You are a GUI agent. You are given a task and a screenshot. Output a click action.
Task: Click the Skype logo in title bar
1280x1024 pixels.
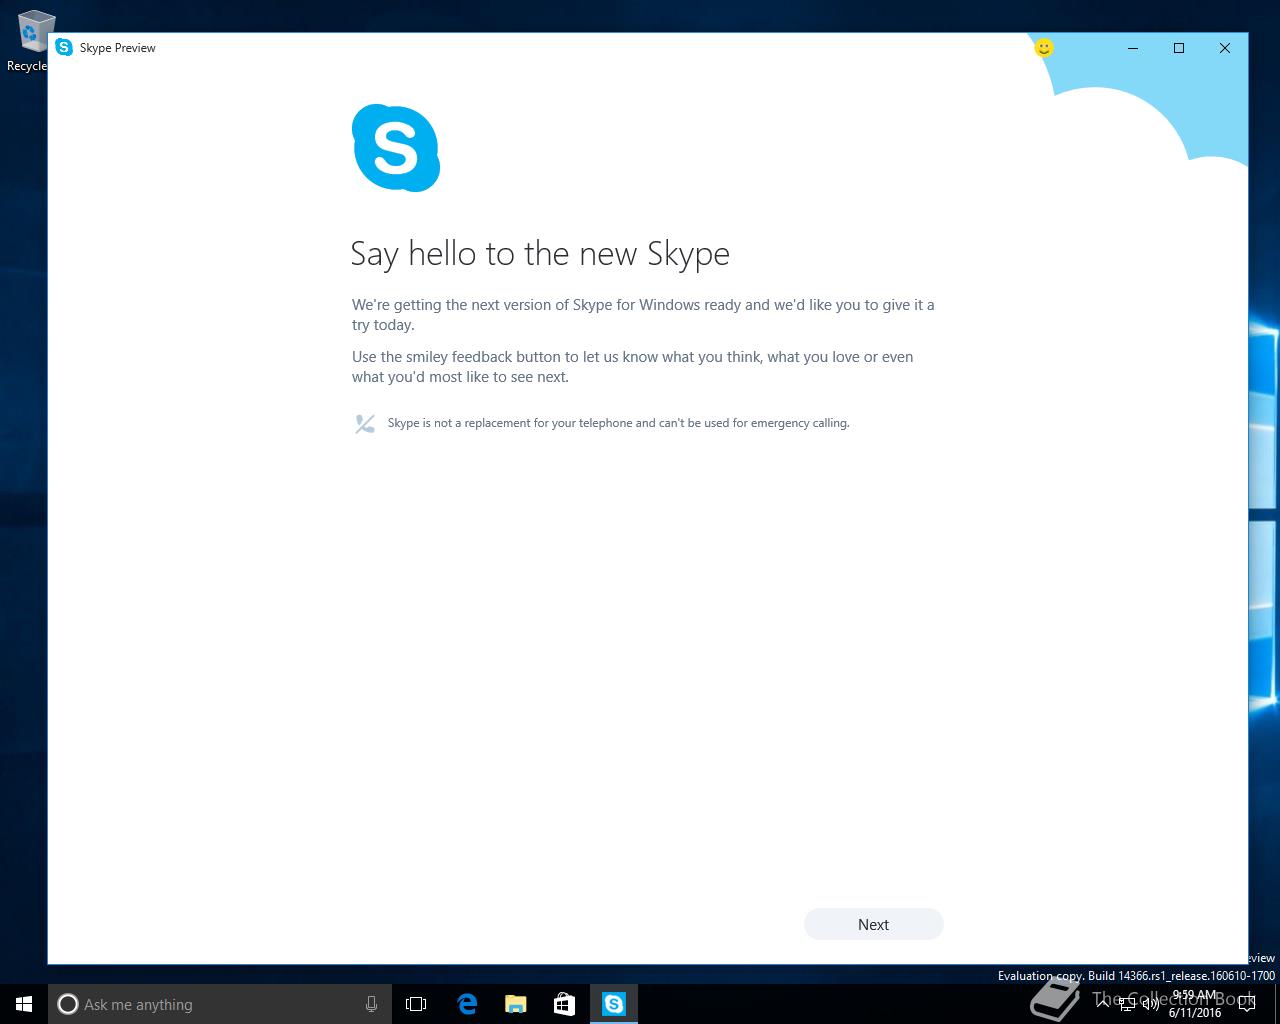click(x=64, y=47)
